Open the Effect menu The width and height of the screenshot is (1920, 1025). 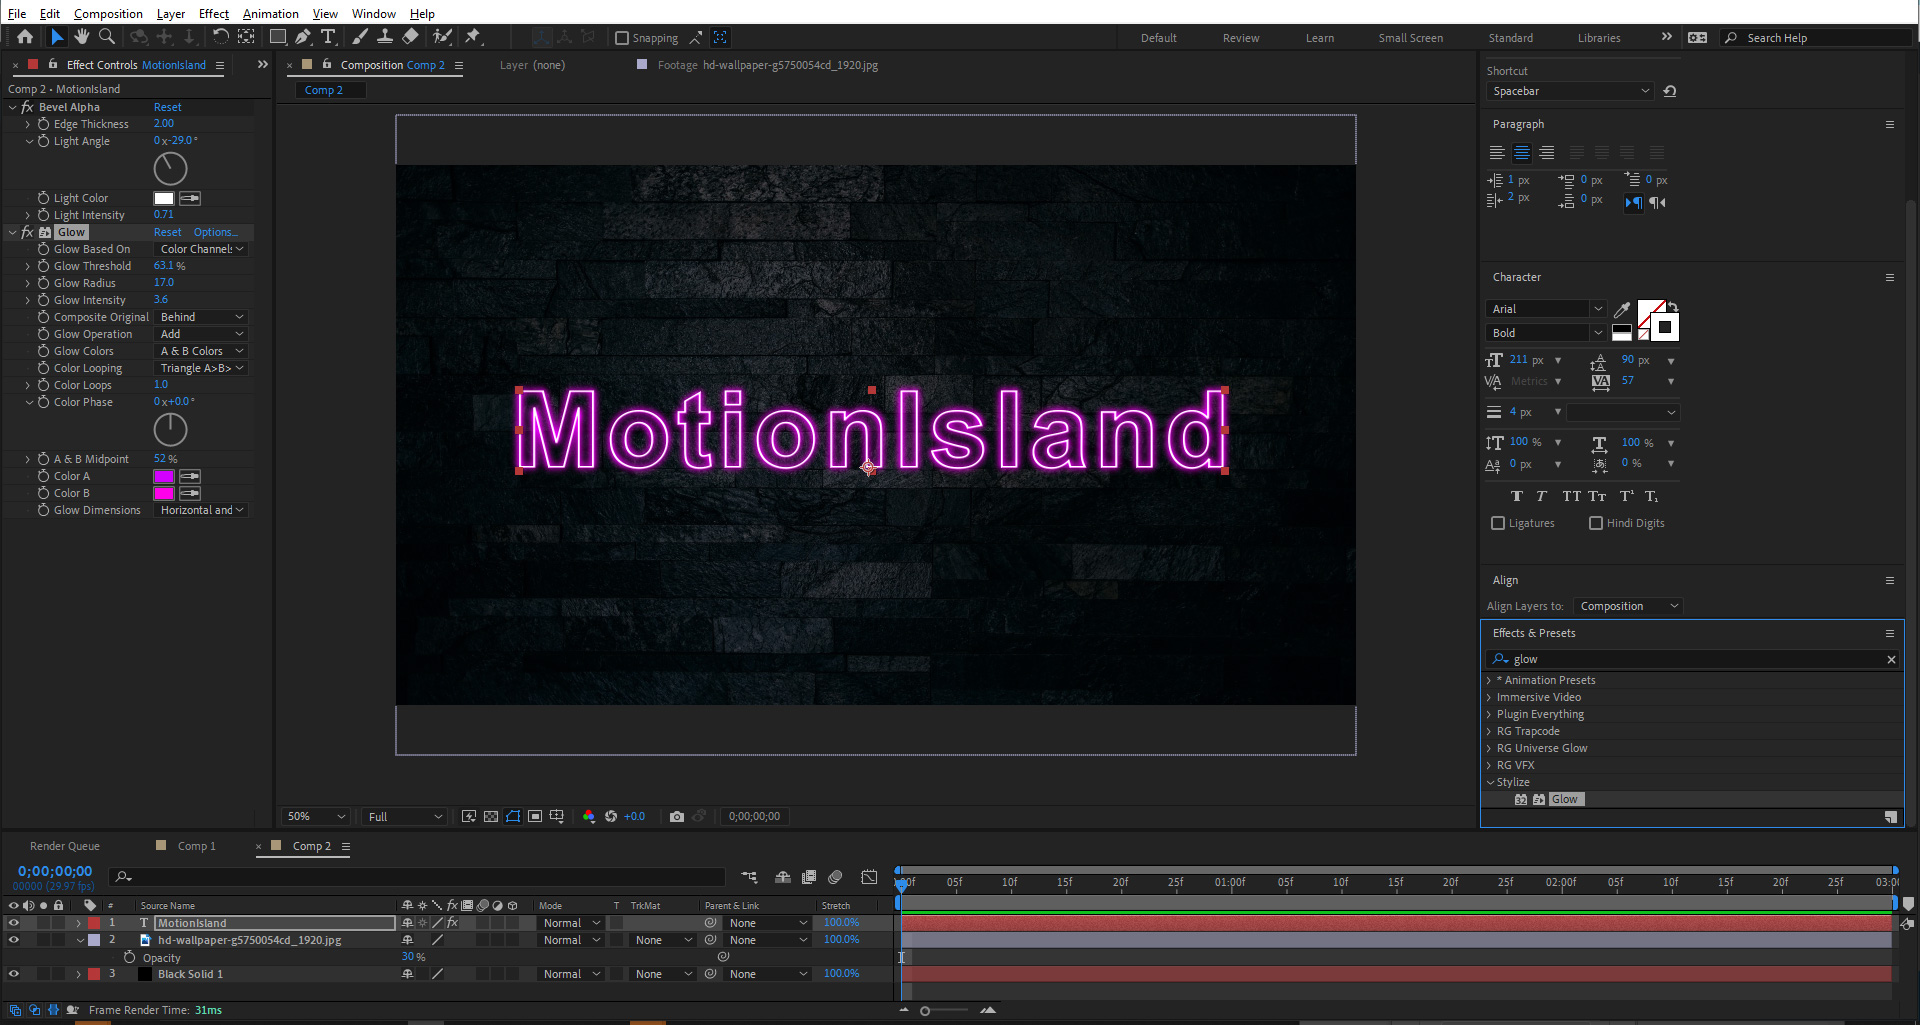click(x=214, y=13)
